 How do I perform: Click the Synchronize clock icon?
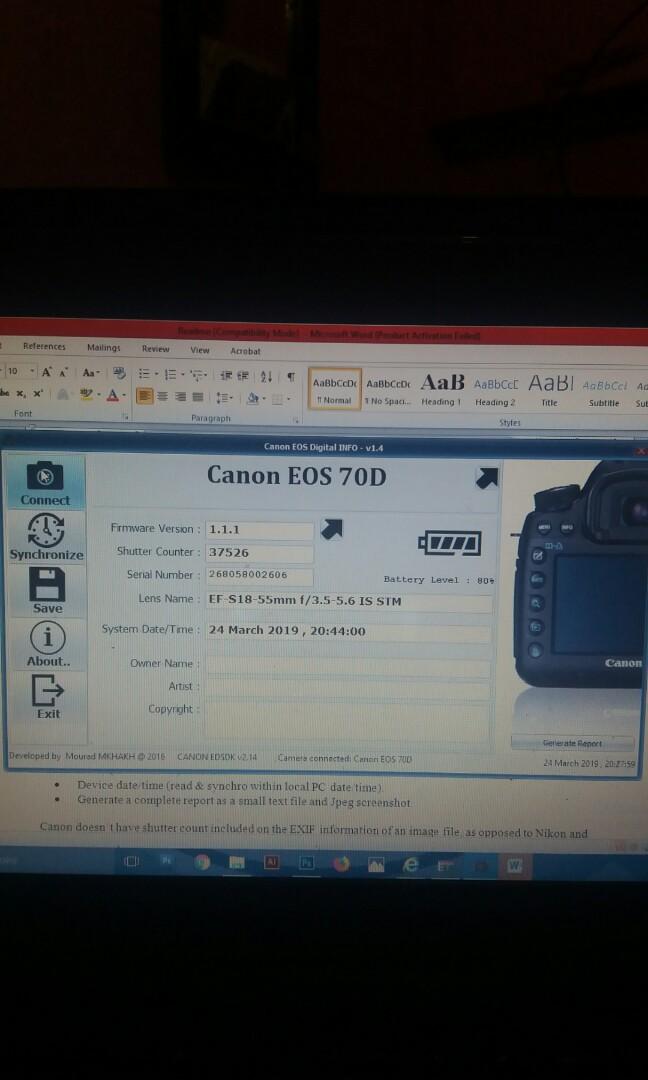point(45,531)
